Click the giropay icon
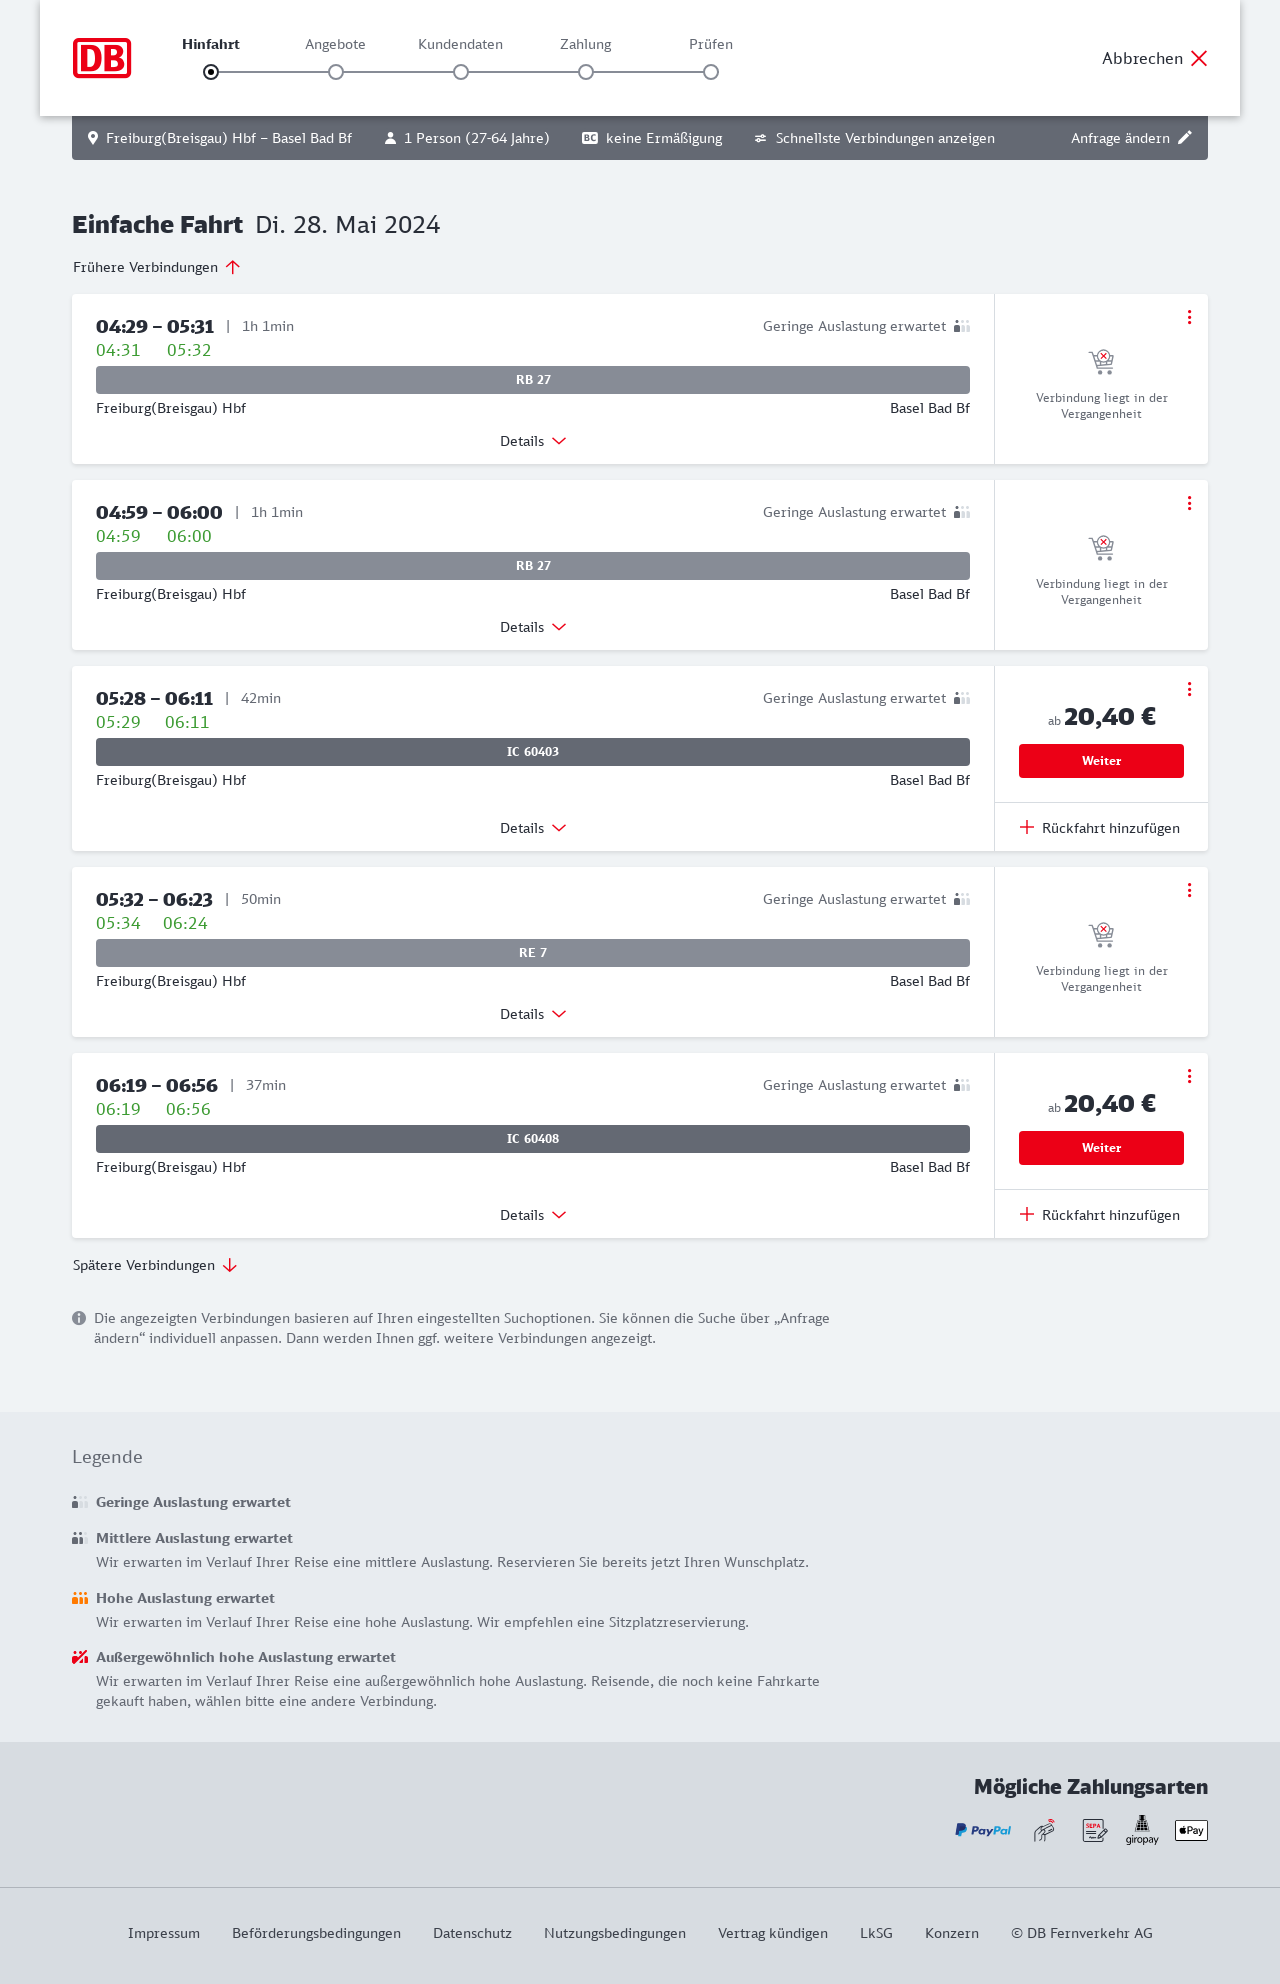 pos(1142,1830)
